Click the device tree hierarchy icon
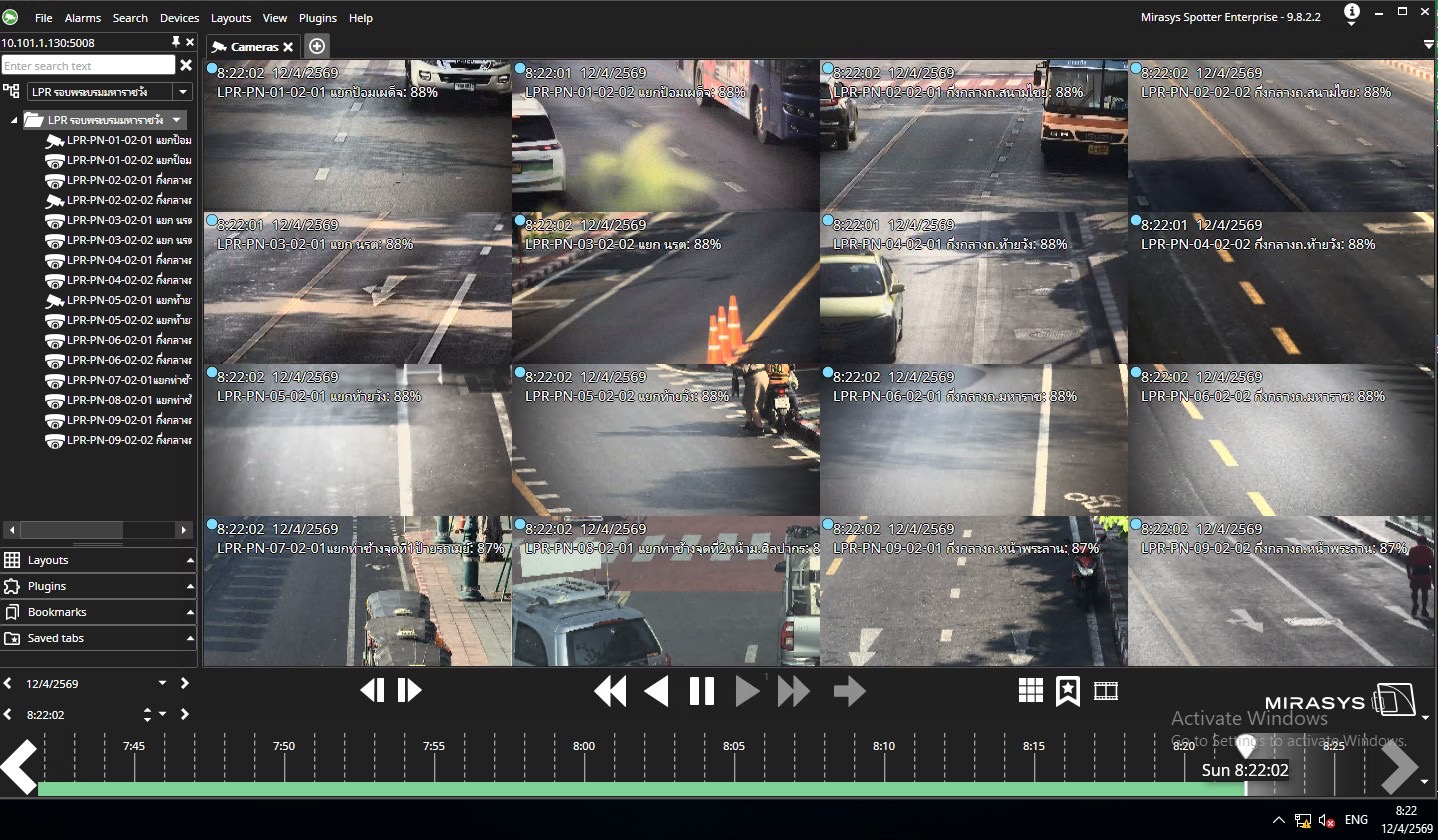The height and width of the screenshot is (840, 1438). 11,91
